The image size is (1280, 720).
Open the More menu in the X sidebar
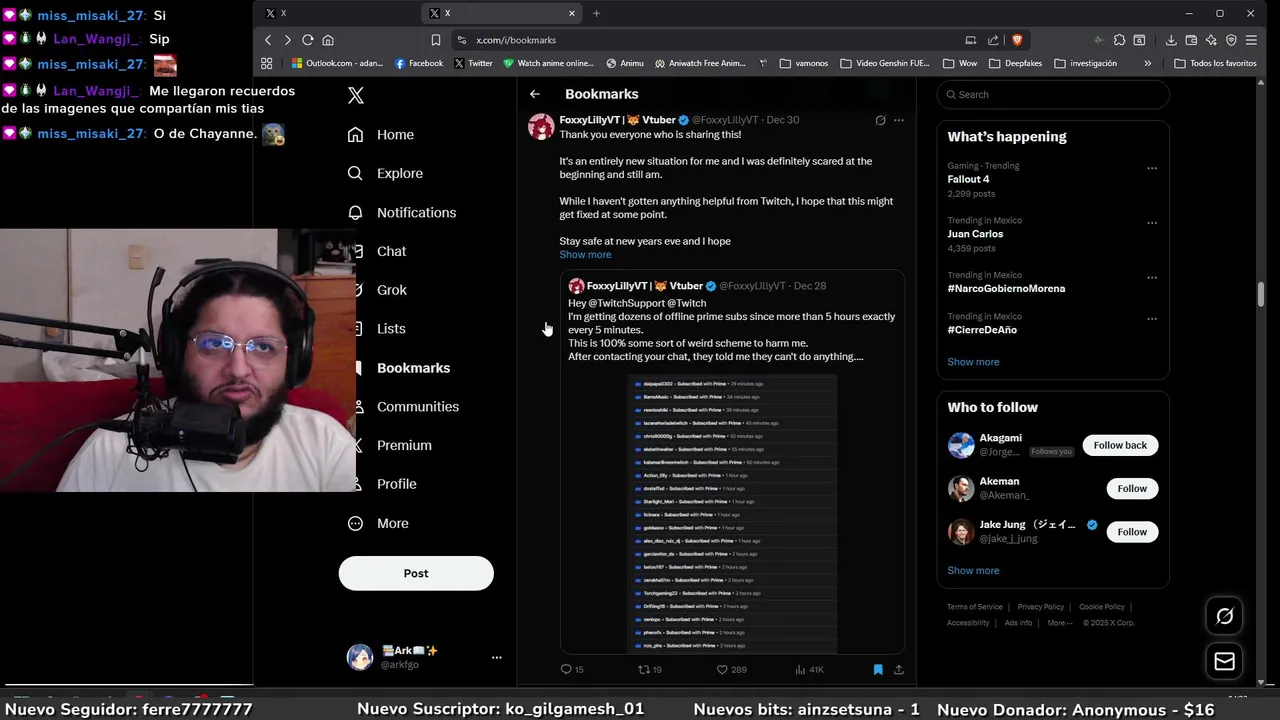(378, 523)
